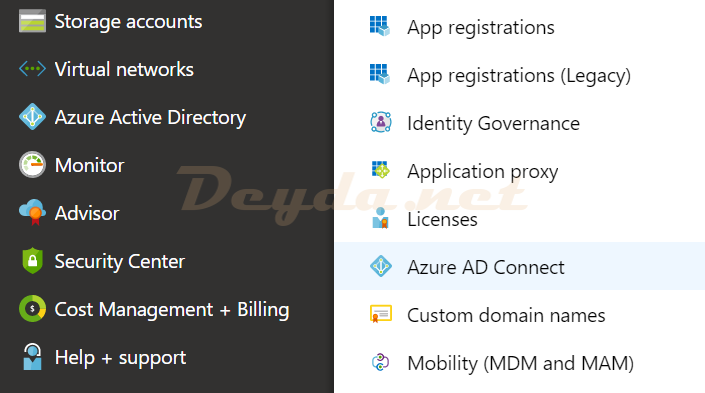Click the Storage accounts icon
The image size is (705, 393).
(x=32, y=21)
